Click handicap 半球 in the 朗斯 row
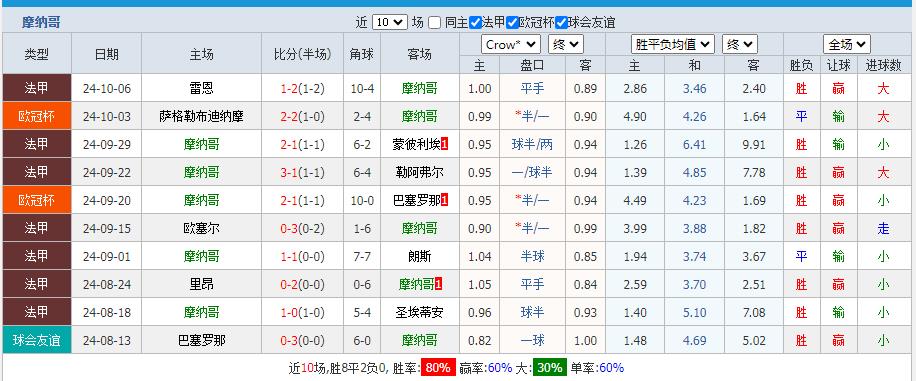This screenshot has height=381, width=916. tap(532, 257)
